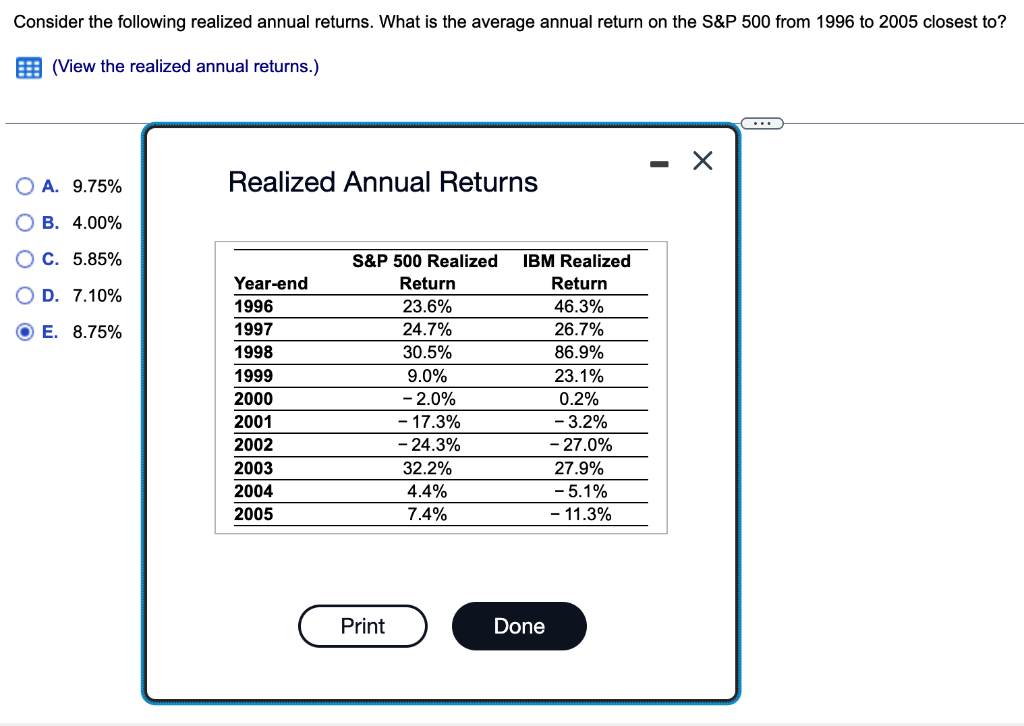1024x726 pixels.
Task: Click the Print button
Action: [x=362, y=626]
